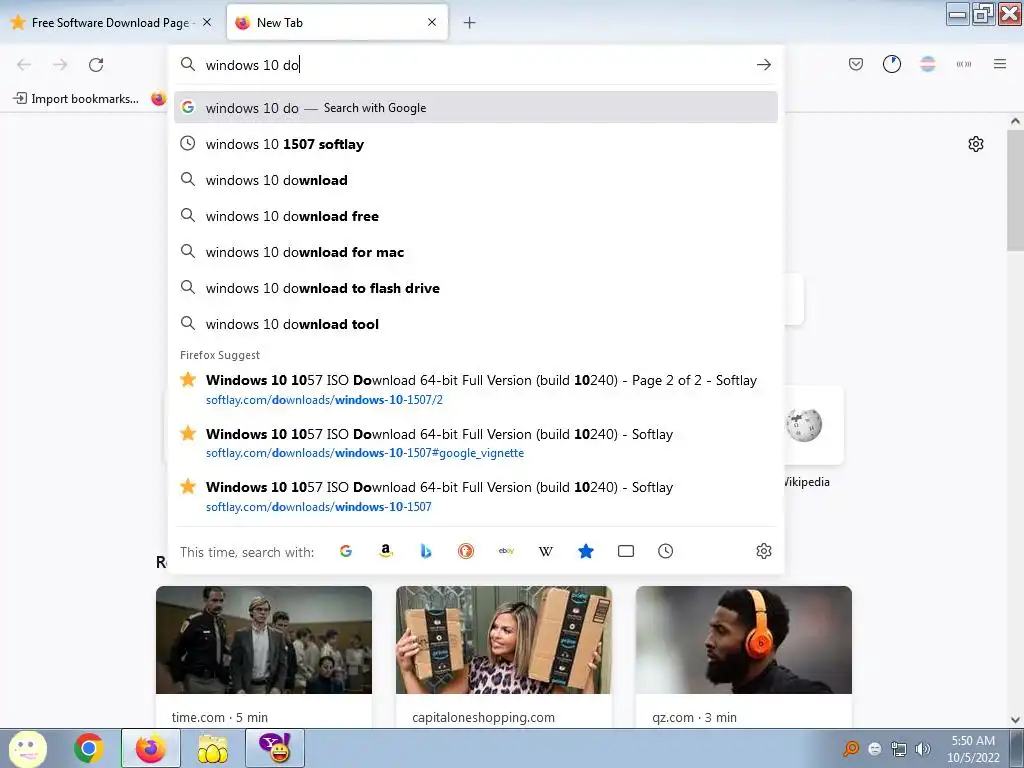
Task: Click the page scrollbar up arrow
Action: [1015, 121]
